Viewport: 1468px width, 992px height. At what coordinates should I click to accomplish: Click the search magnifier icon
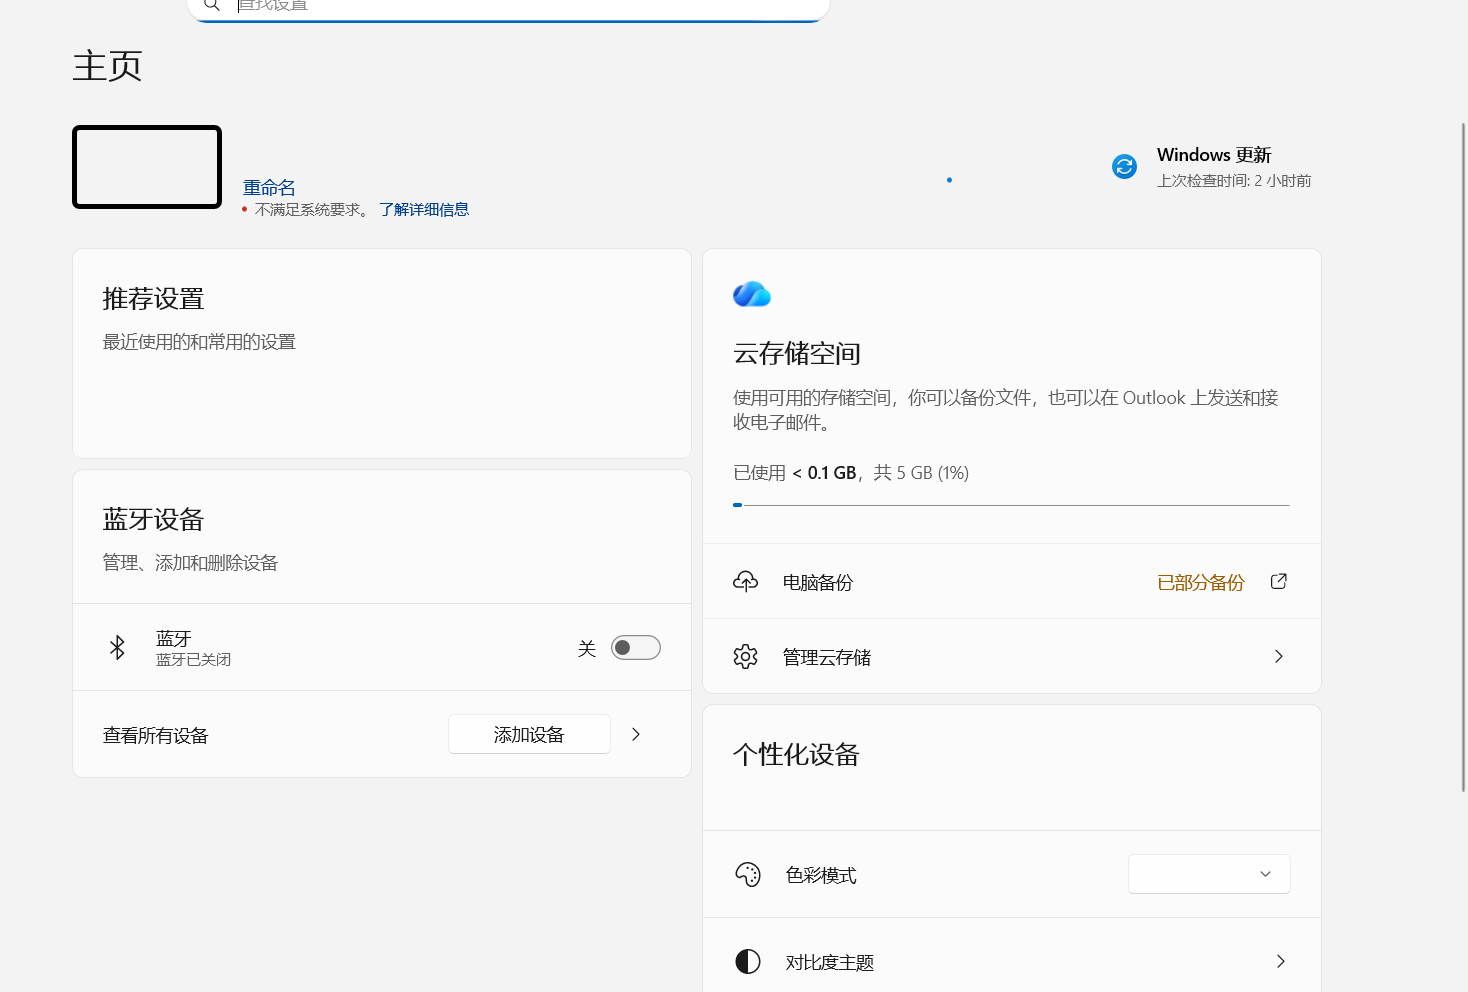[x=212, y=6]
